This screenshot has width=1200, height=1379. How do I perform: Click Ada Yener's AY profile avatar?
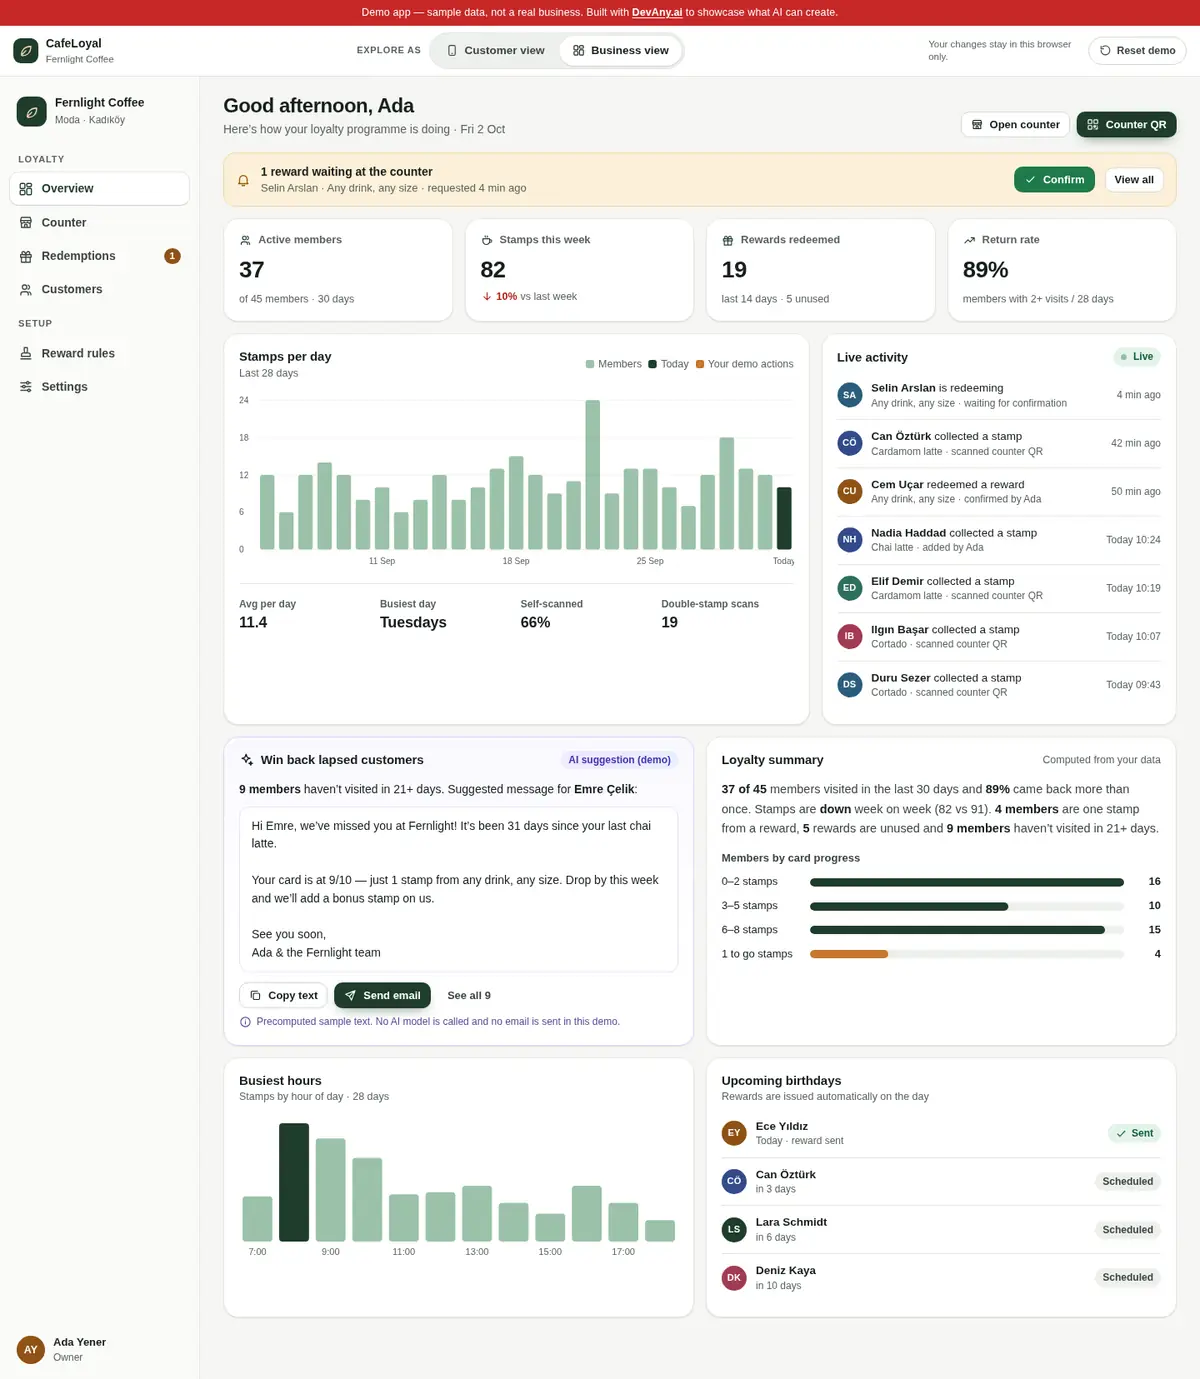coord(31,1350)
